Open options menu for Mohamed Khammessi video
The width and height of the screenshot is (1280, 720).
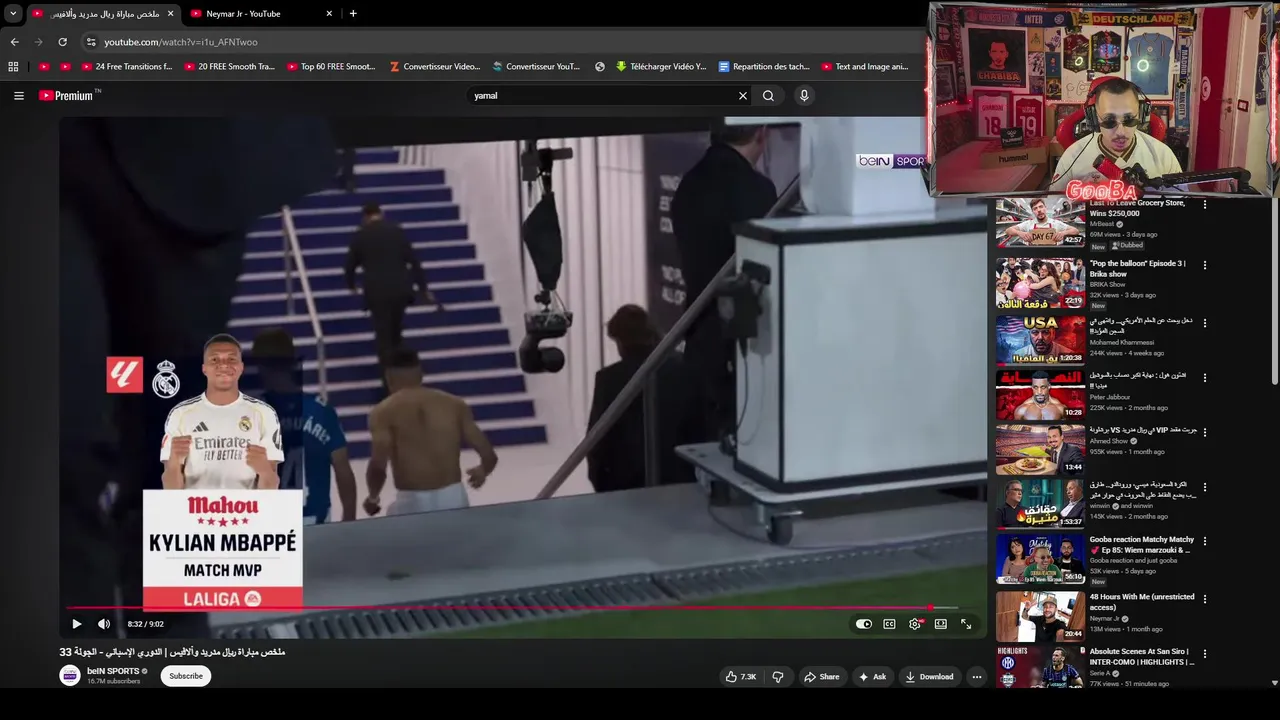point(1204,323)
